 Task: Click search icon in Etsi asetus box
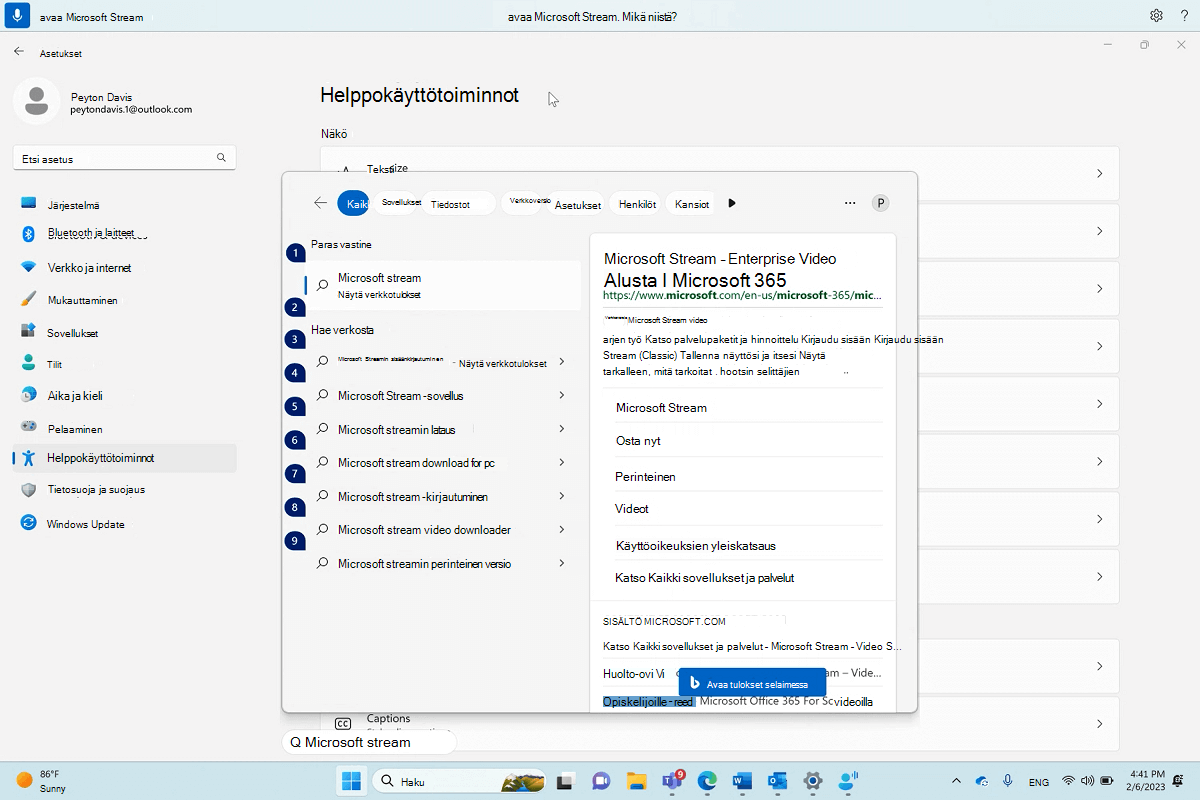[x=221, y=158]
